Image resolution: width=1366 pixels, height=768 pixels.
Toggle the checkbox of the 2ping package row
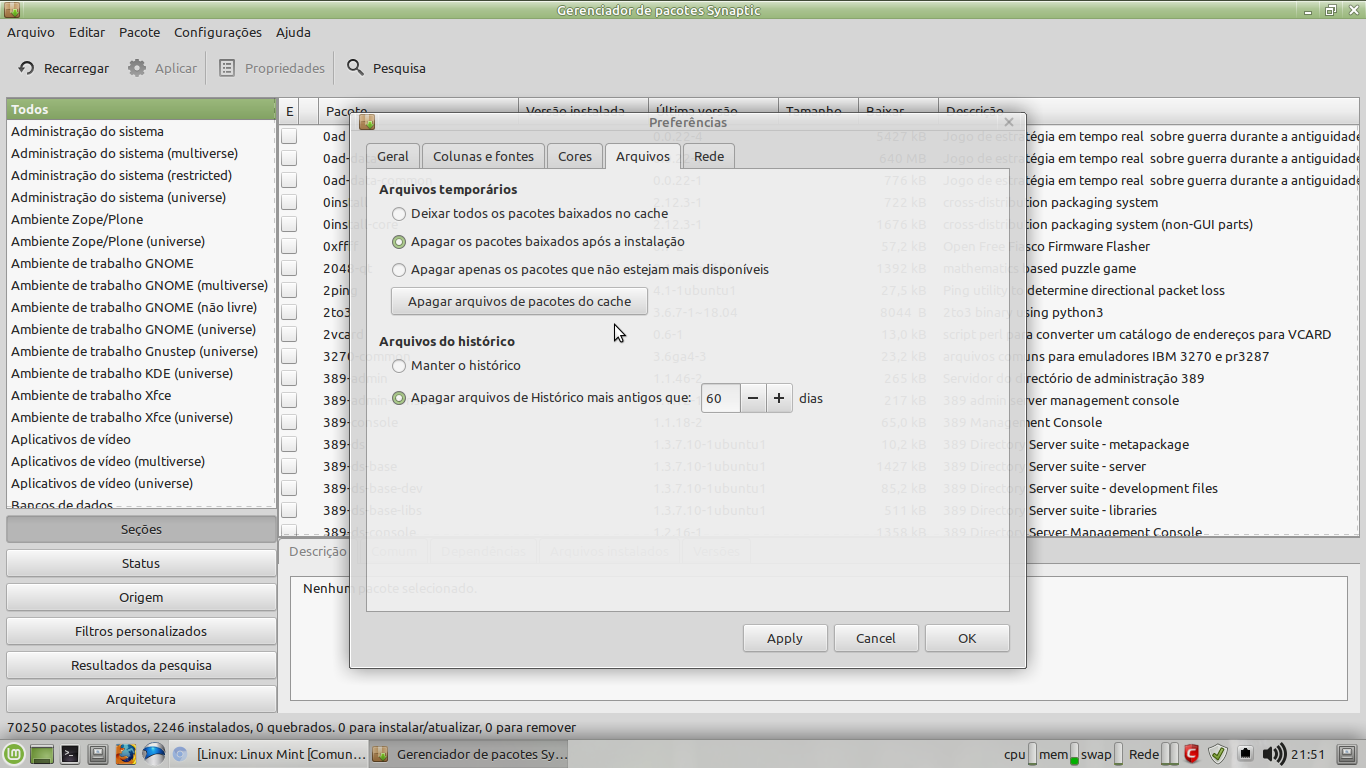click(x=289, y=290)
